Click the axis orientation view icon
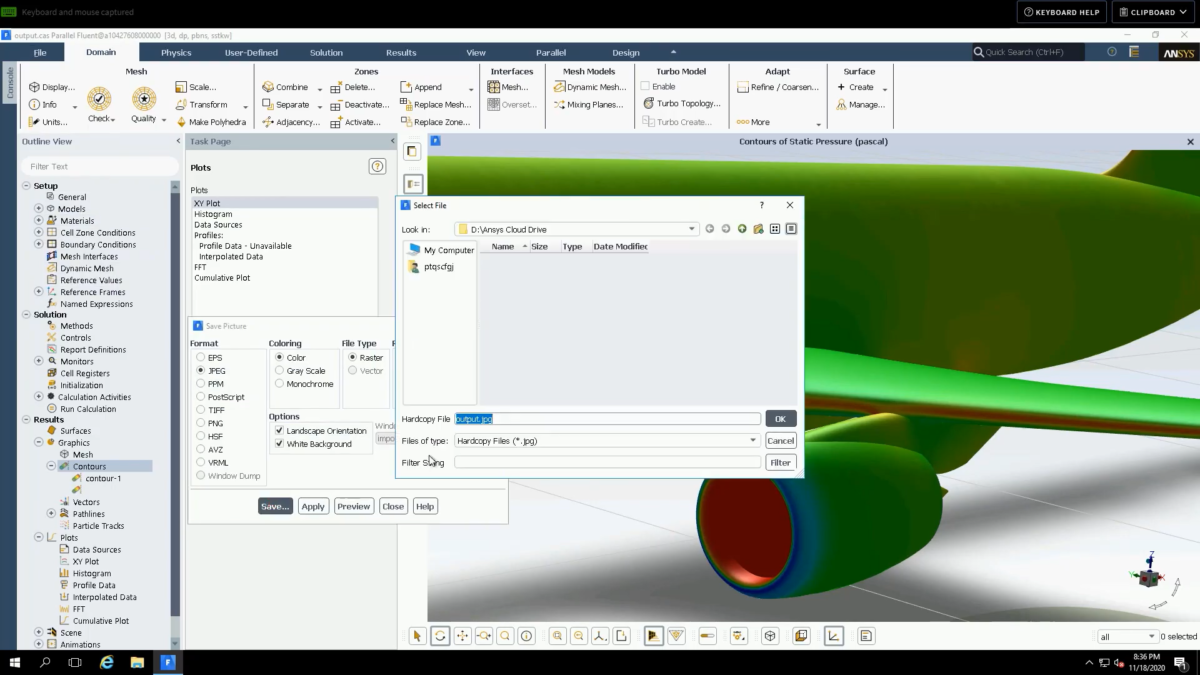Screen dimensions: 1200x675 [x=600, y=636]
